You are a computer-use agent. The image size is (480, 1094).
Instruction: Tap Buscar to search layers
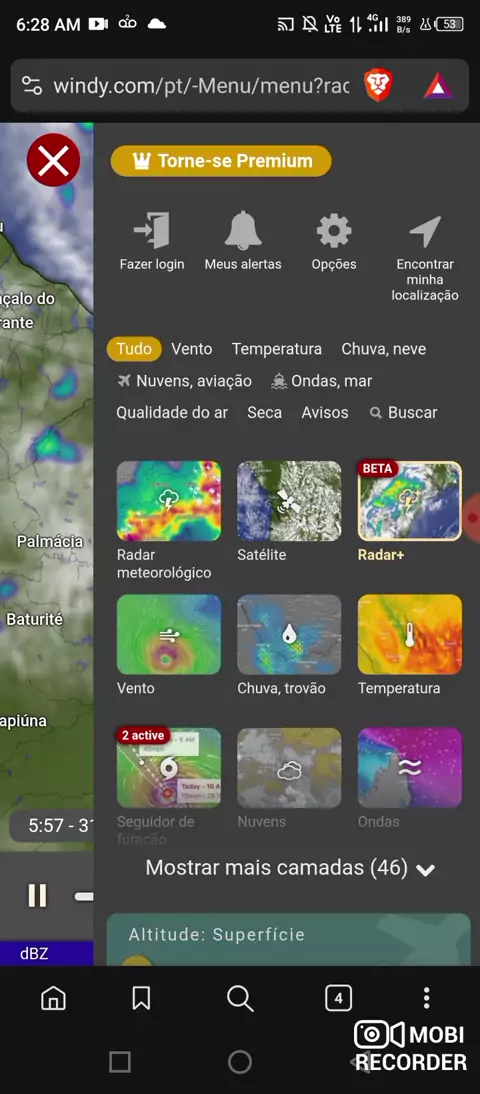(x=404, y=412)
